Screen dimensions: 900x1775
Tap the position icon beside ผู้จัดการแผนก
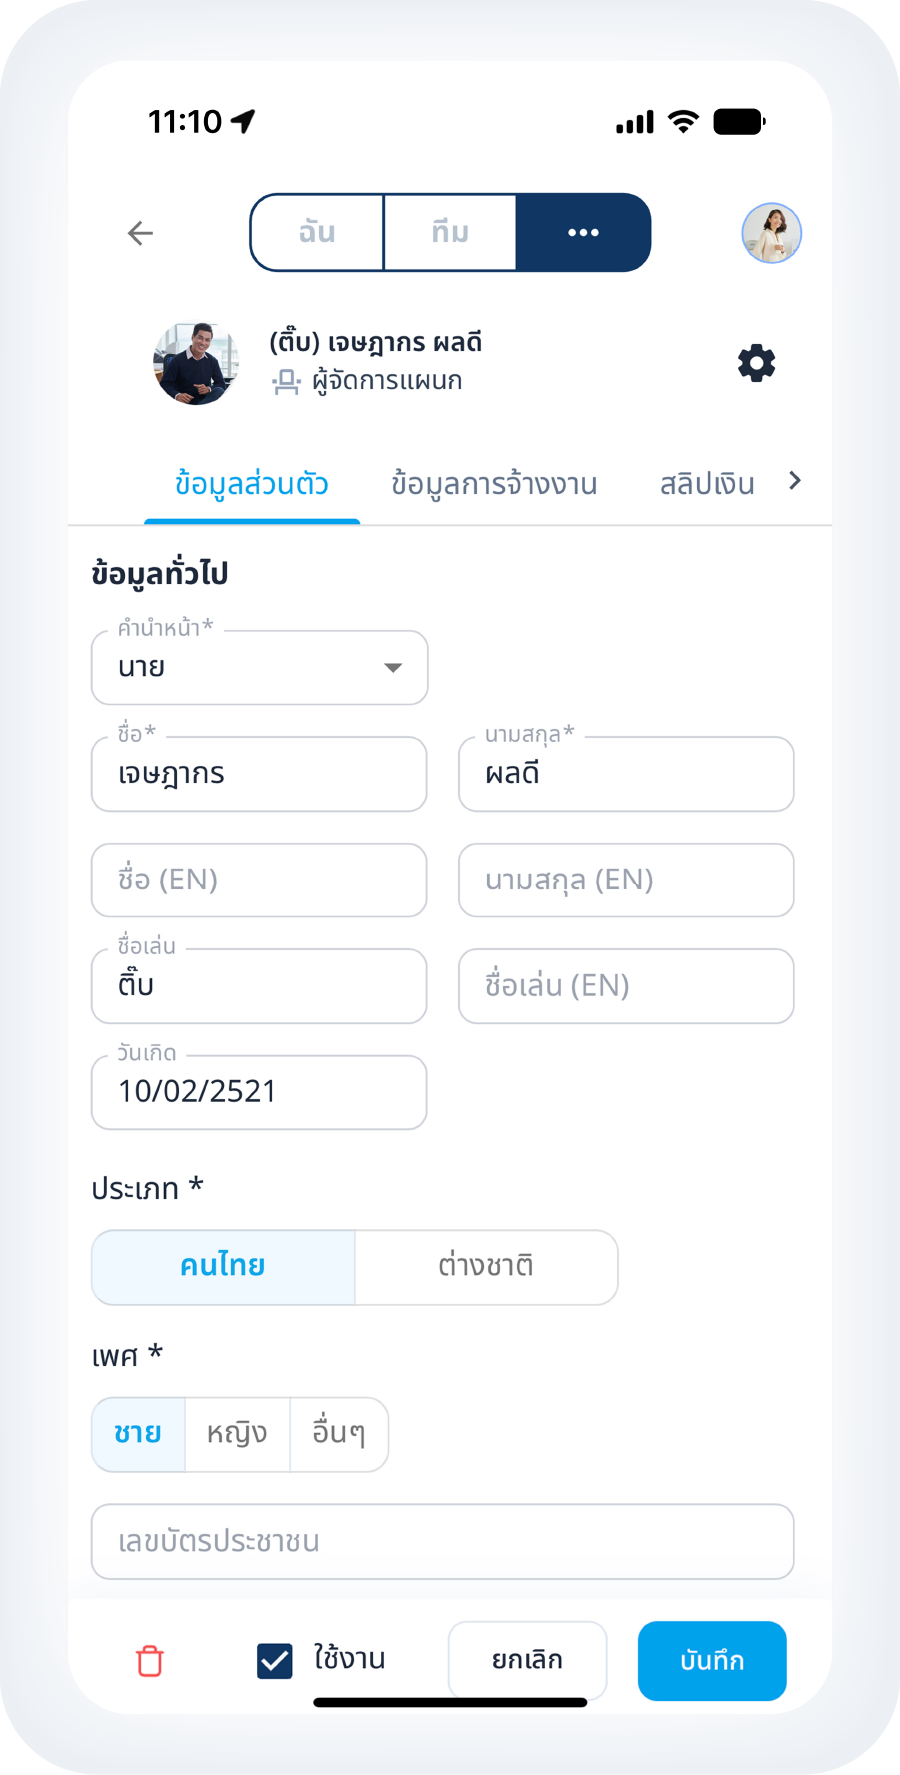(286, 382)
